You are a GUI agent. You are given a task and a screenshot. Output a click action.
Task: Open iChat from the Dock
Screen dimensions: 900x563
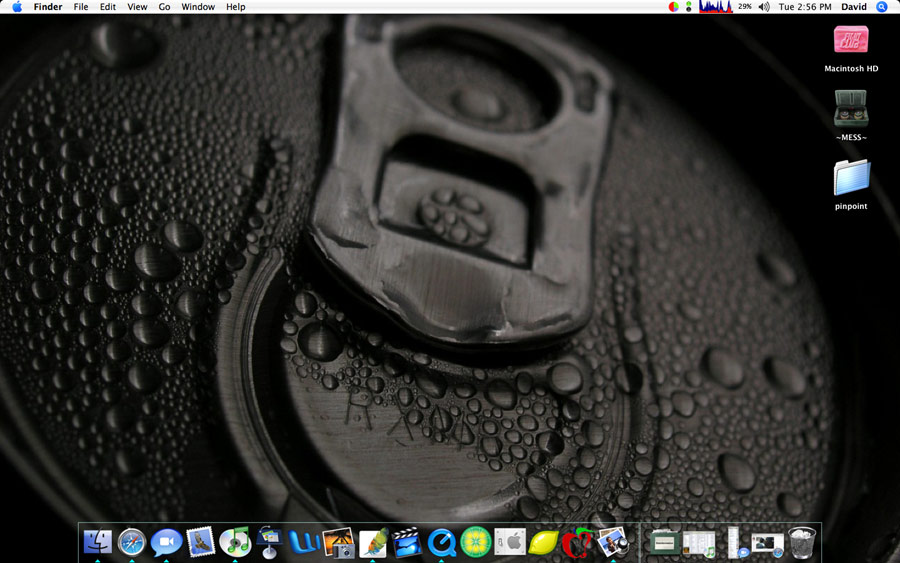tap(166, 542)
